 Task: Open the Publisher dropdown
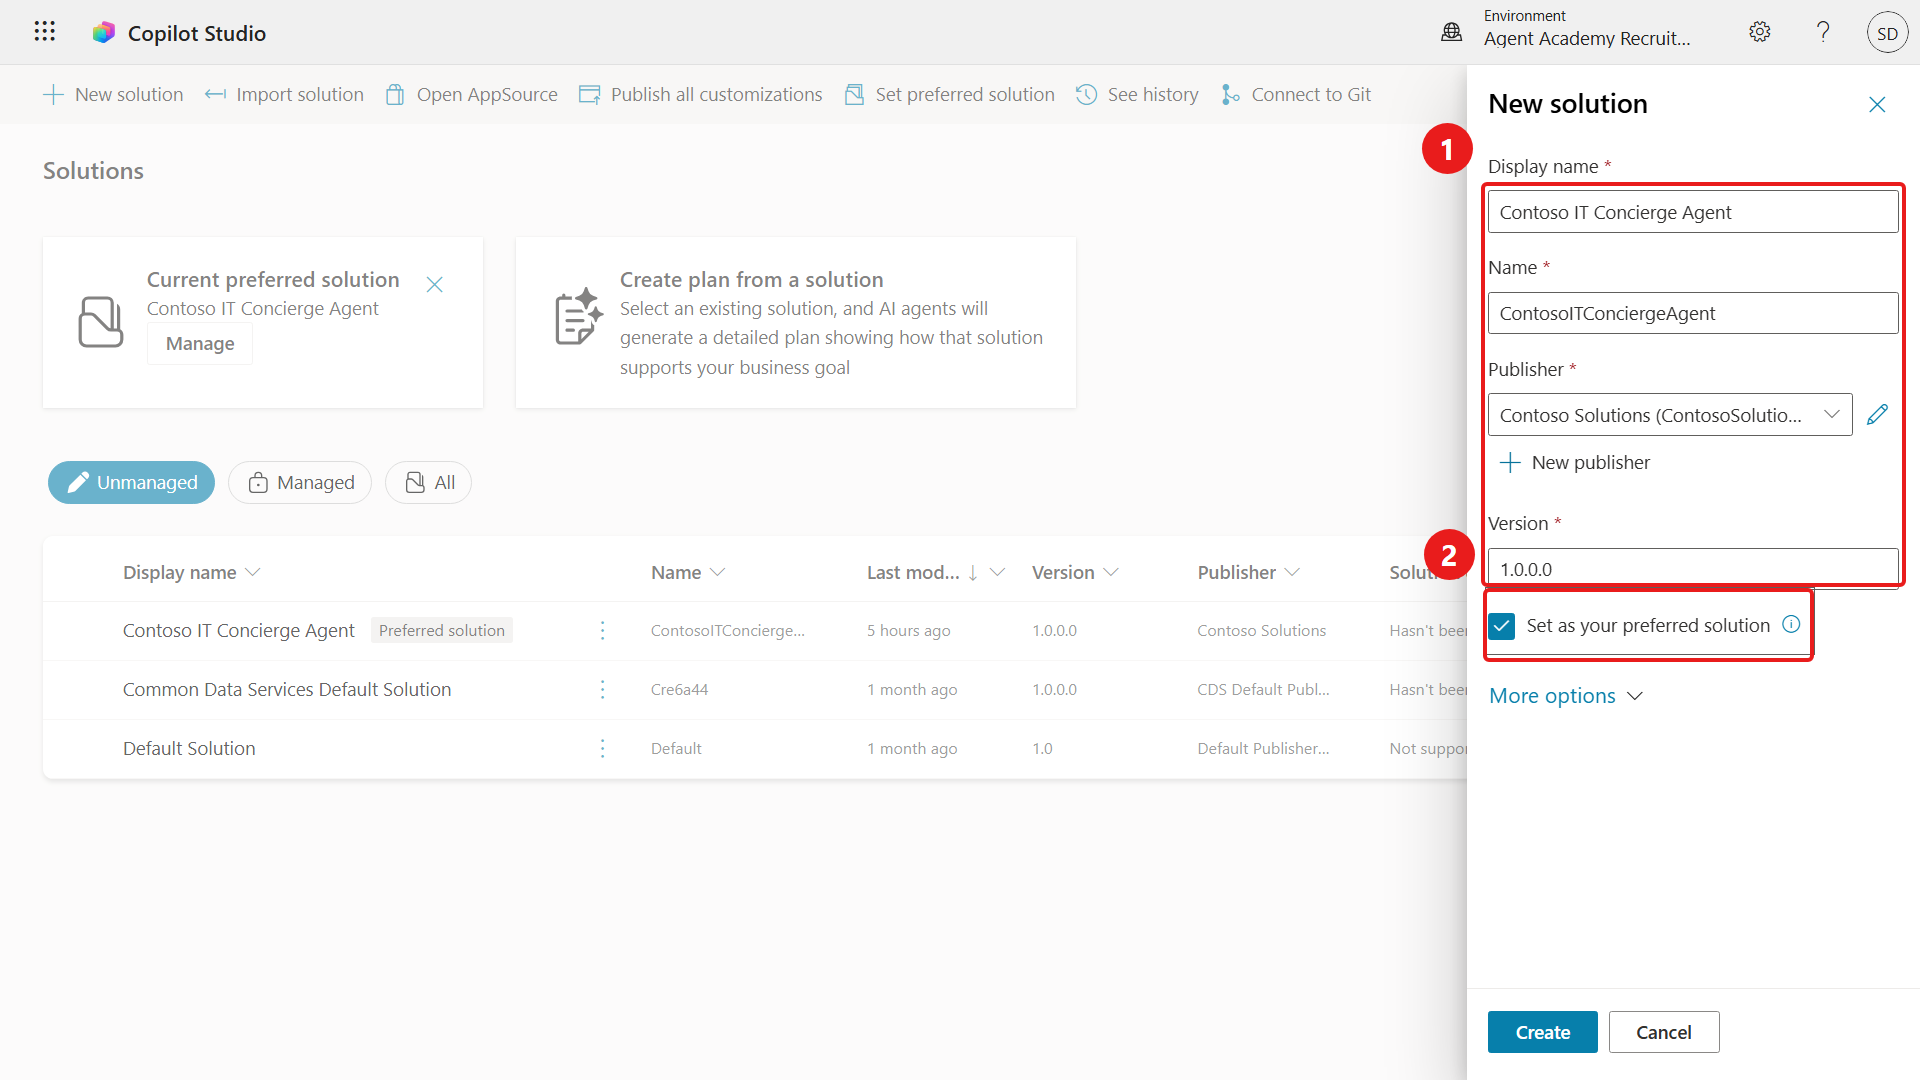pyautogui.click(x=1669, y=414)
